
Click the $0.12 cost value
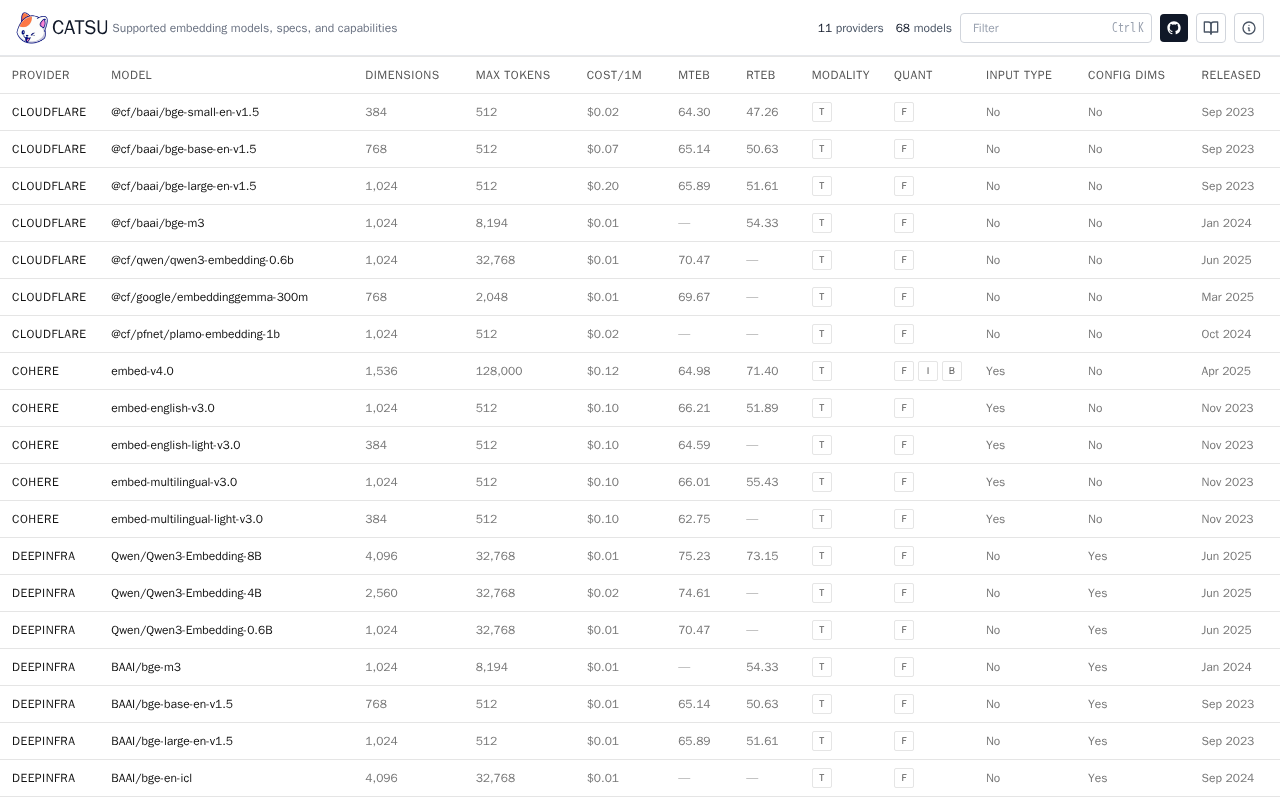[603, 371]
